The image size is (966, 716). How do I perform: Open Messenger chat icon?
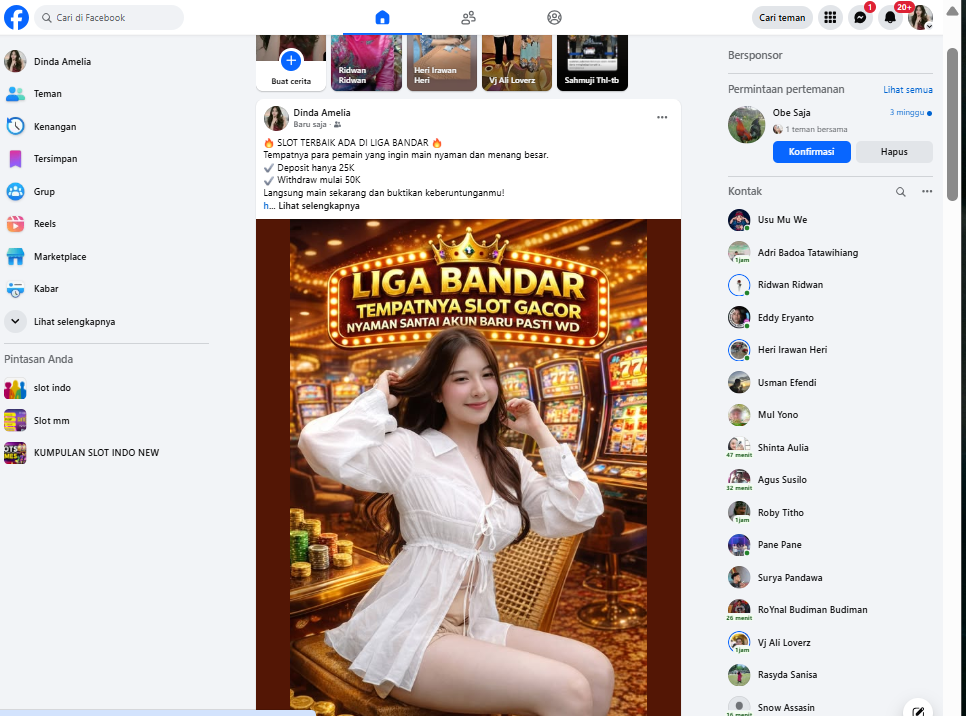pyautogui.click(x=860, y=17)
